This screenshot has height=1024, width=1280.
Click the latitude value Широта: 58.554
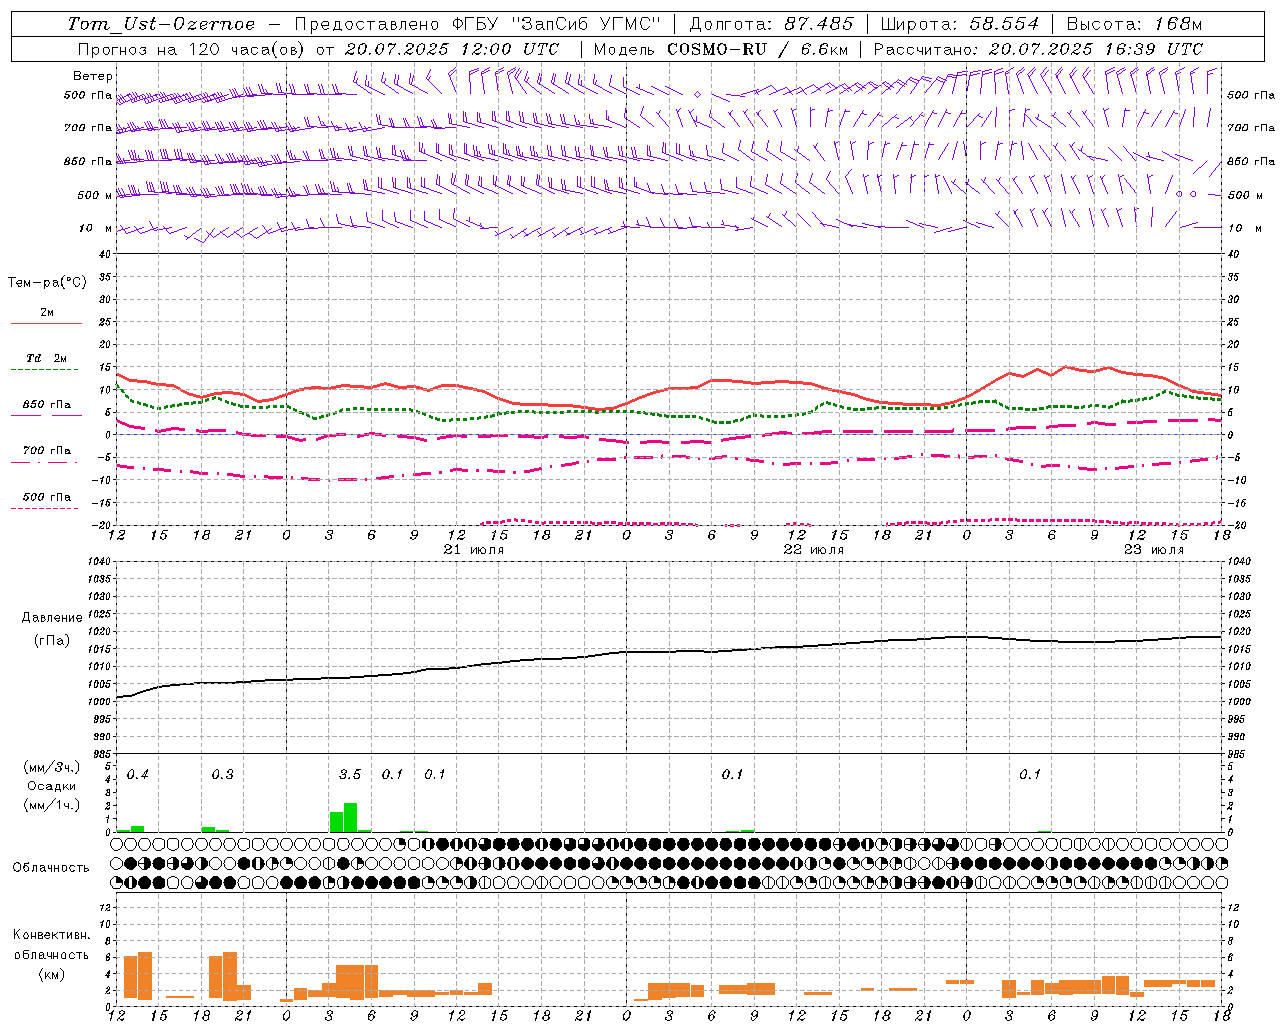pyautogui.click(x=959, y=24)
